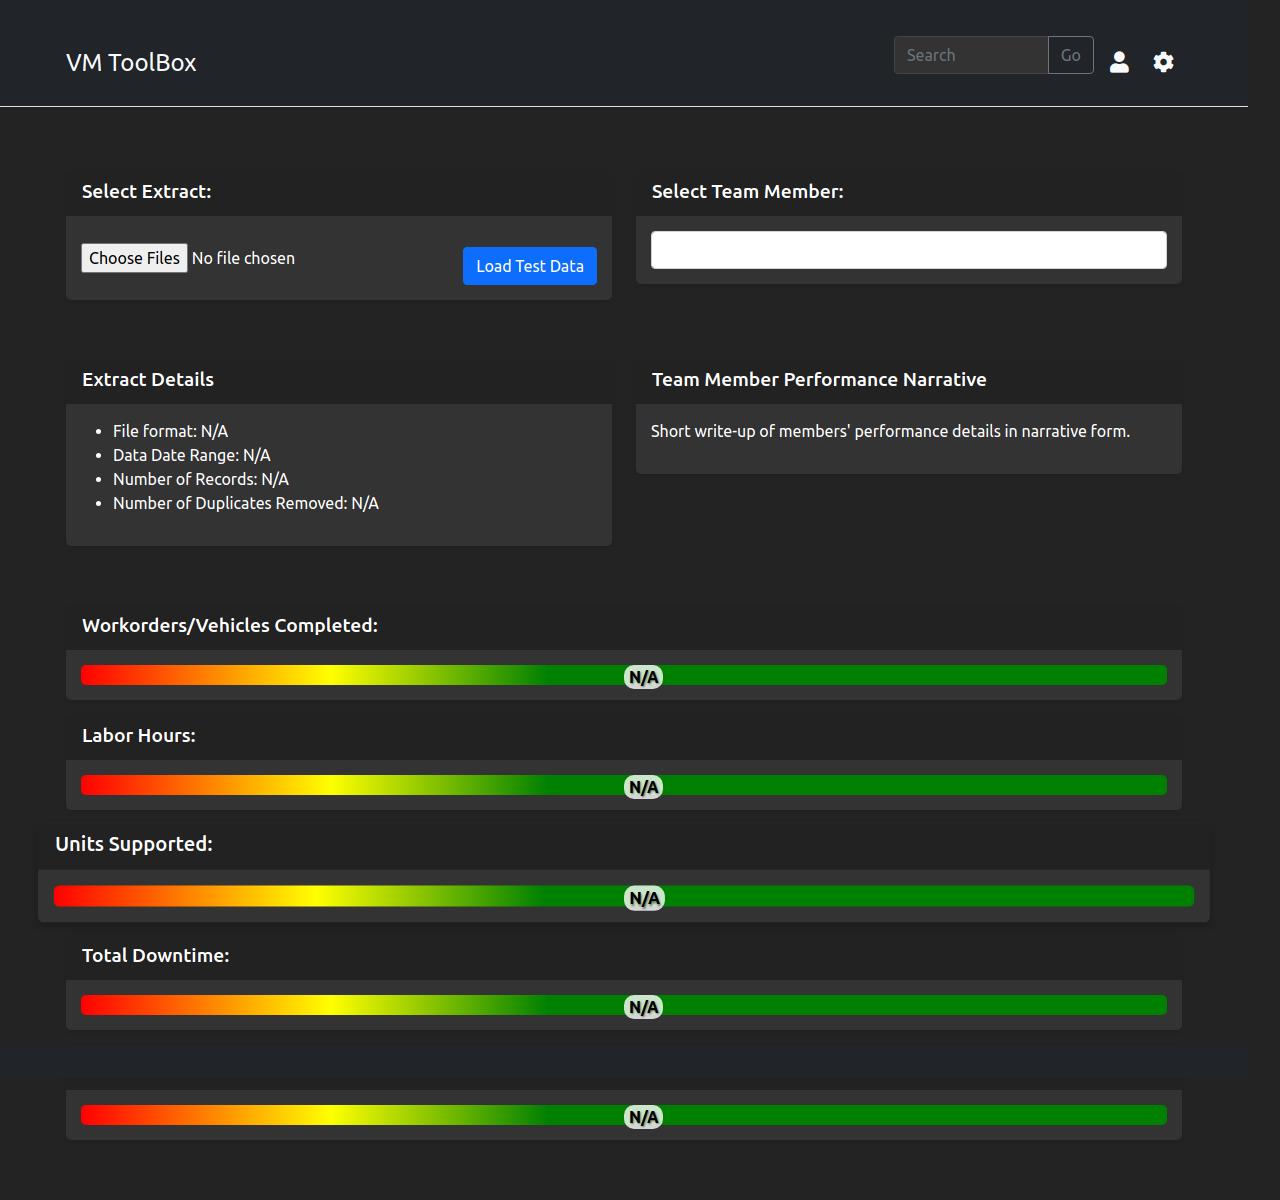Click the Units Supported gradient bar
1280x1200 pixels.
624,897
